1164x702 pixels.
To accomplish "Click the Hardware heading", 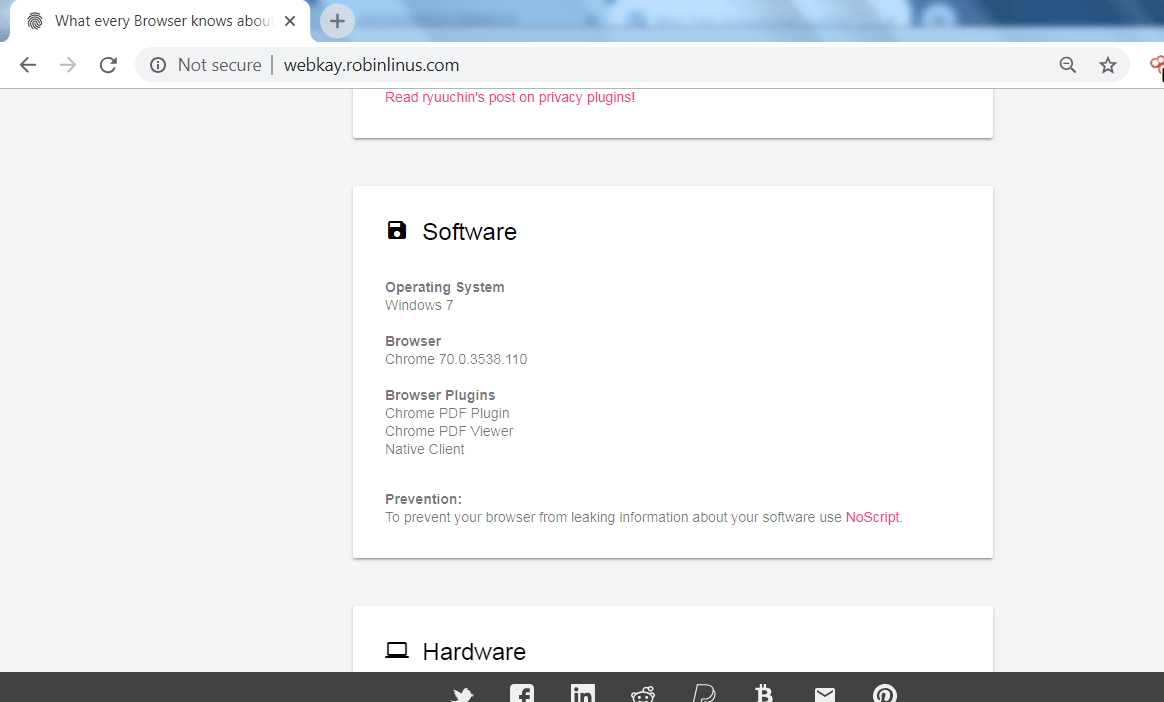I will pos(474,652).
